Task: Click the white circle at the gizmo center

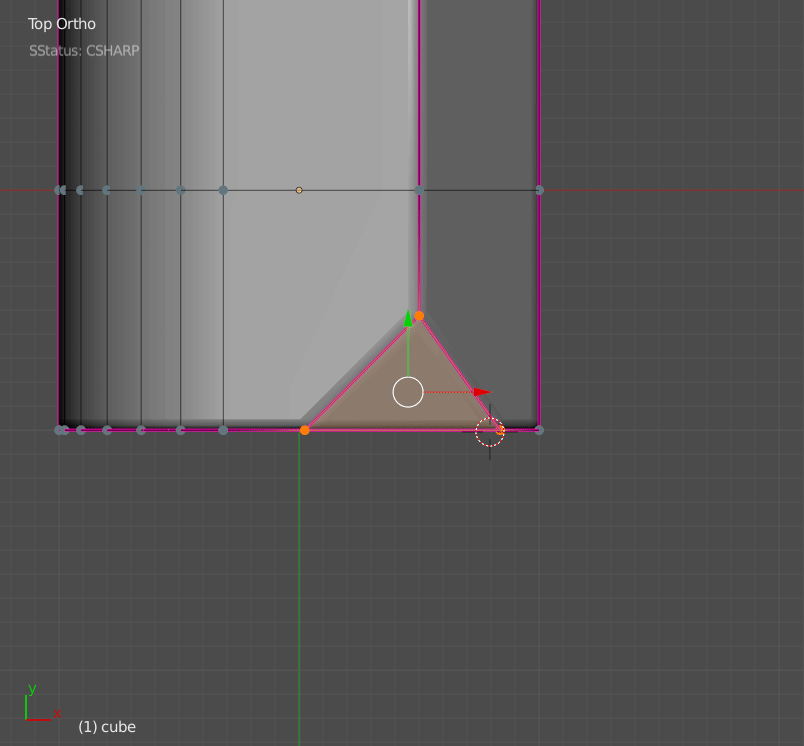Action: click(408, 392)
